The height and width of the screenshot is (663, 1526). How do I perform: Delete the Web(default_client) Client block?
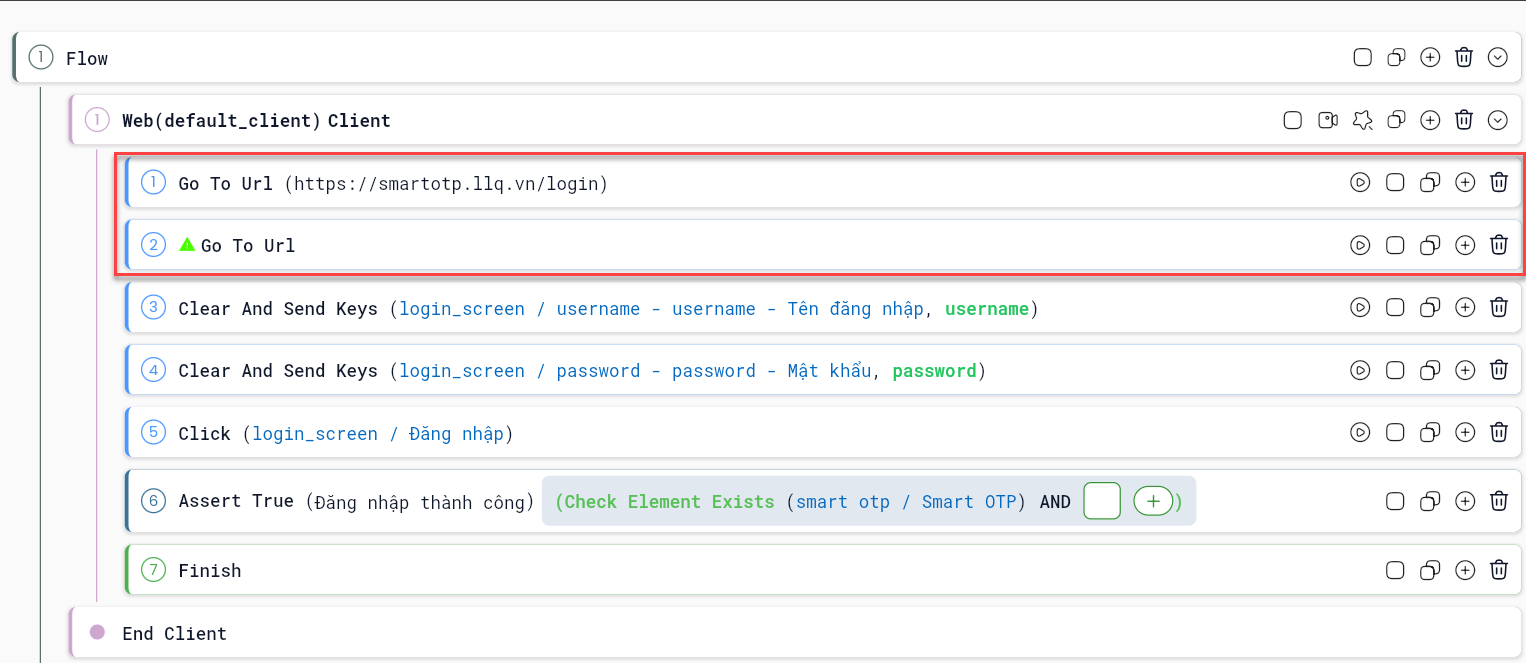(1464, 120)
